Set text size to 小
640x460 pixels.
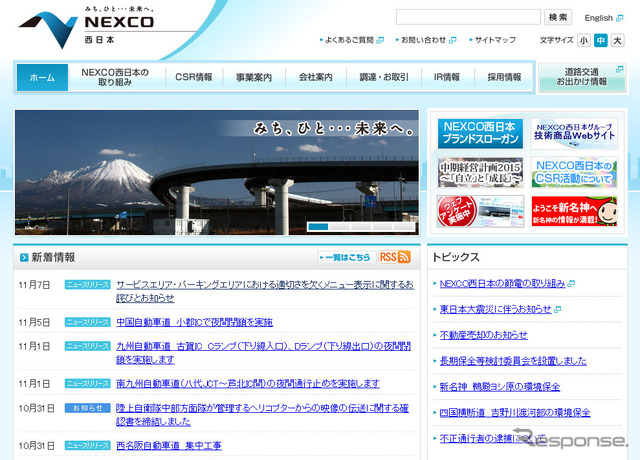584,40
